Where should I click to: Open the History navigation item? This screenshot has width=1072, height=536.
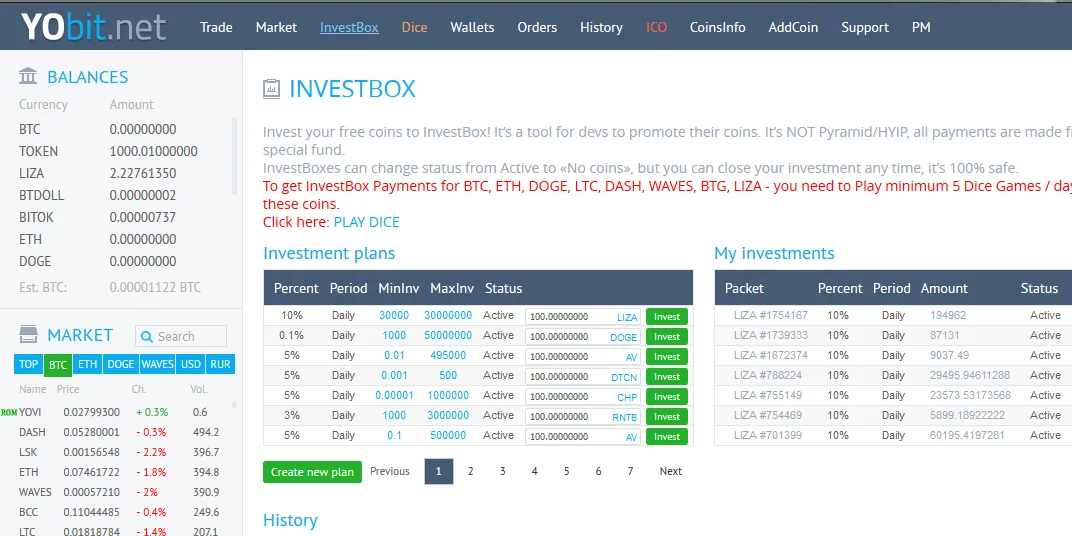click(602, 27)
